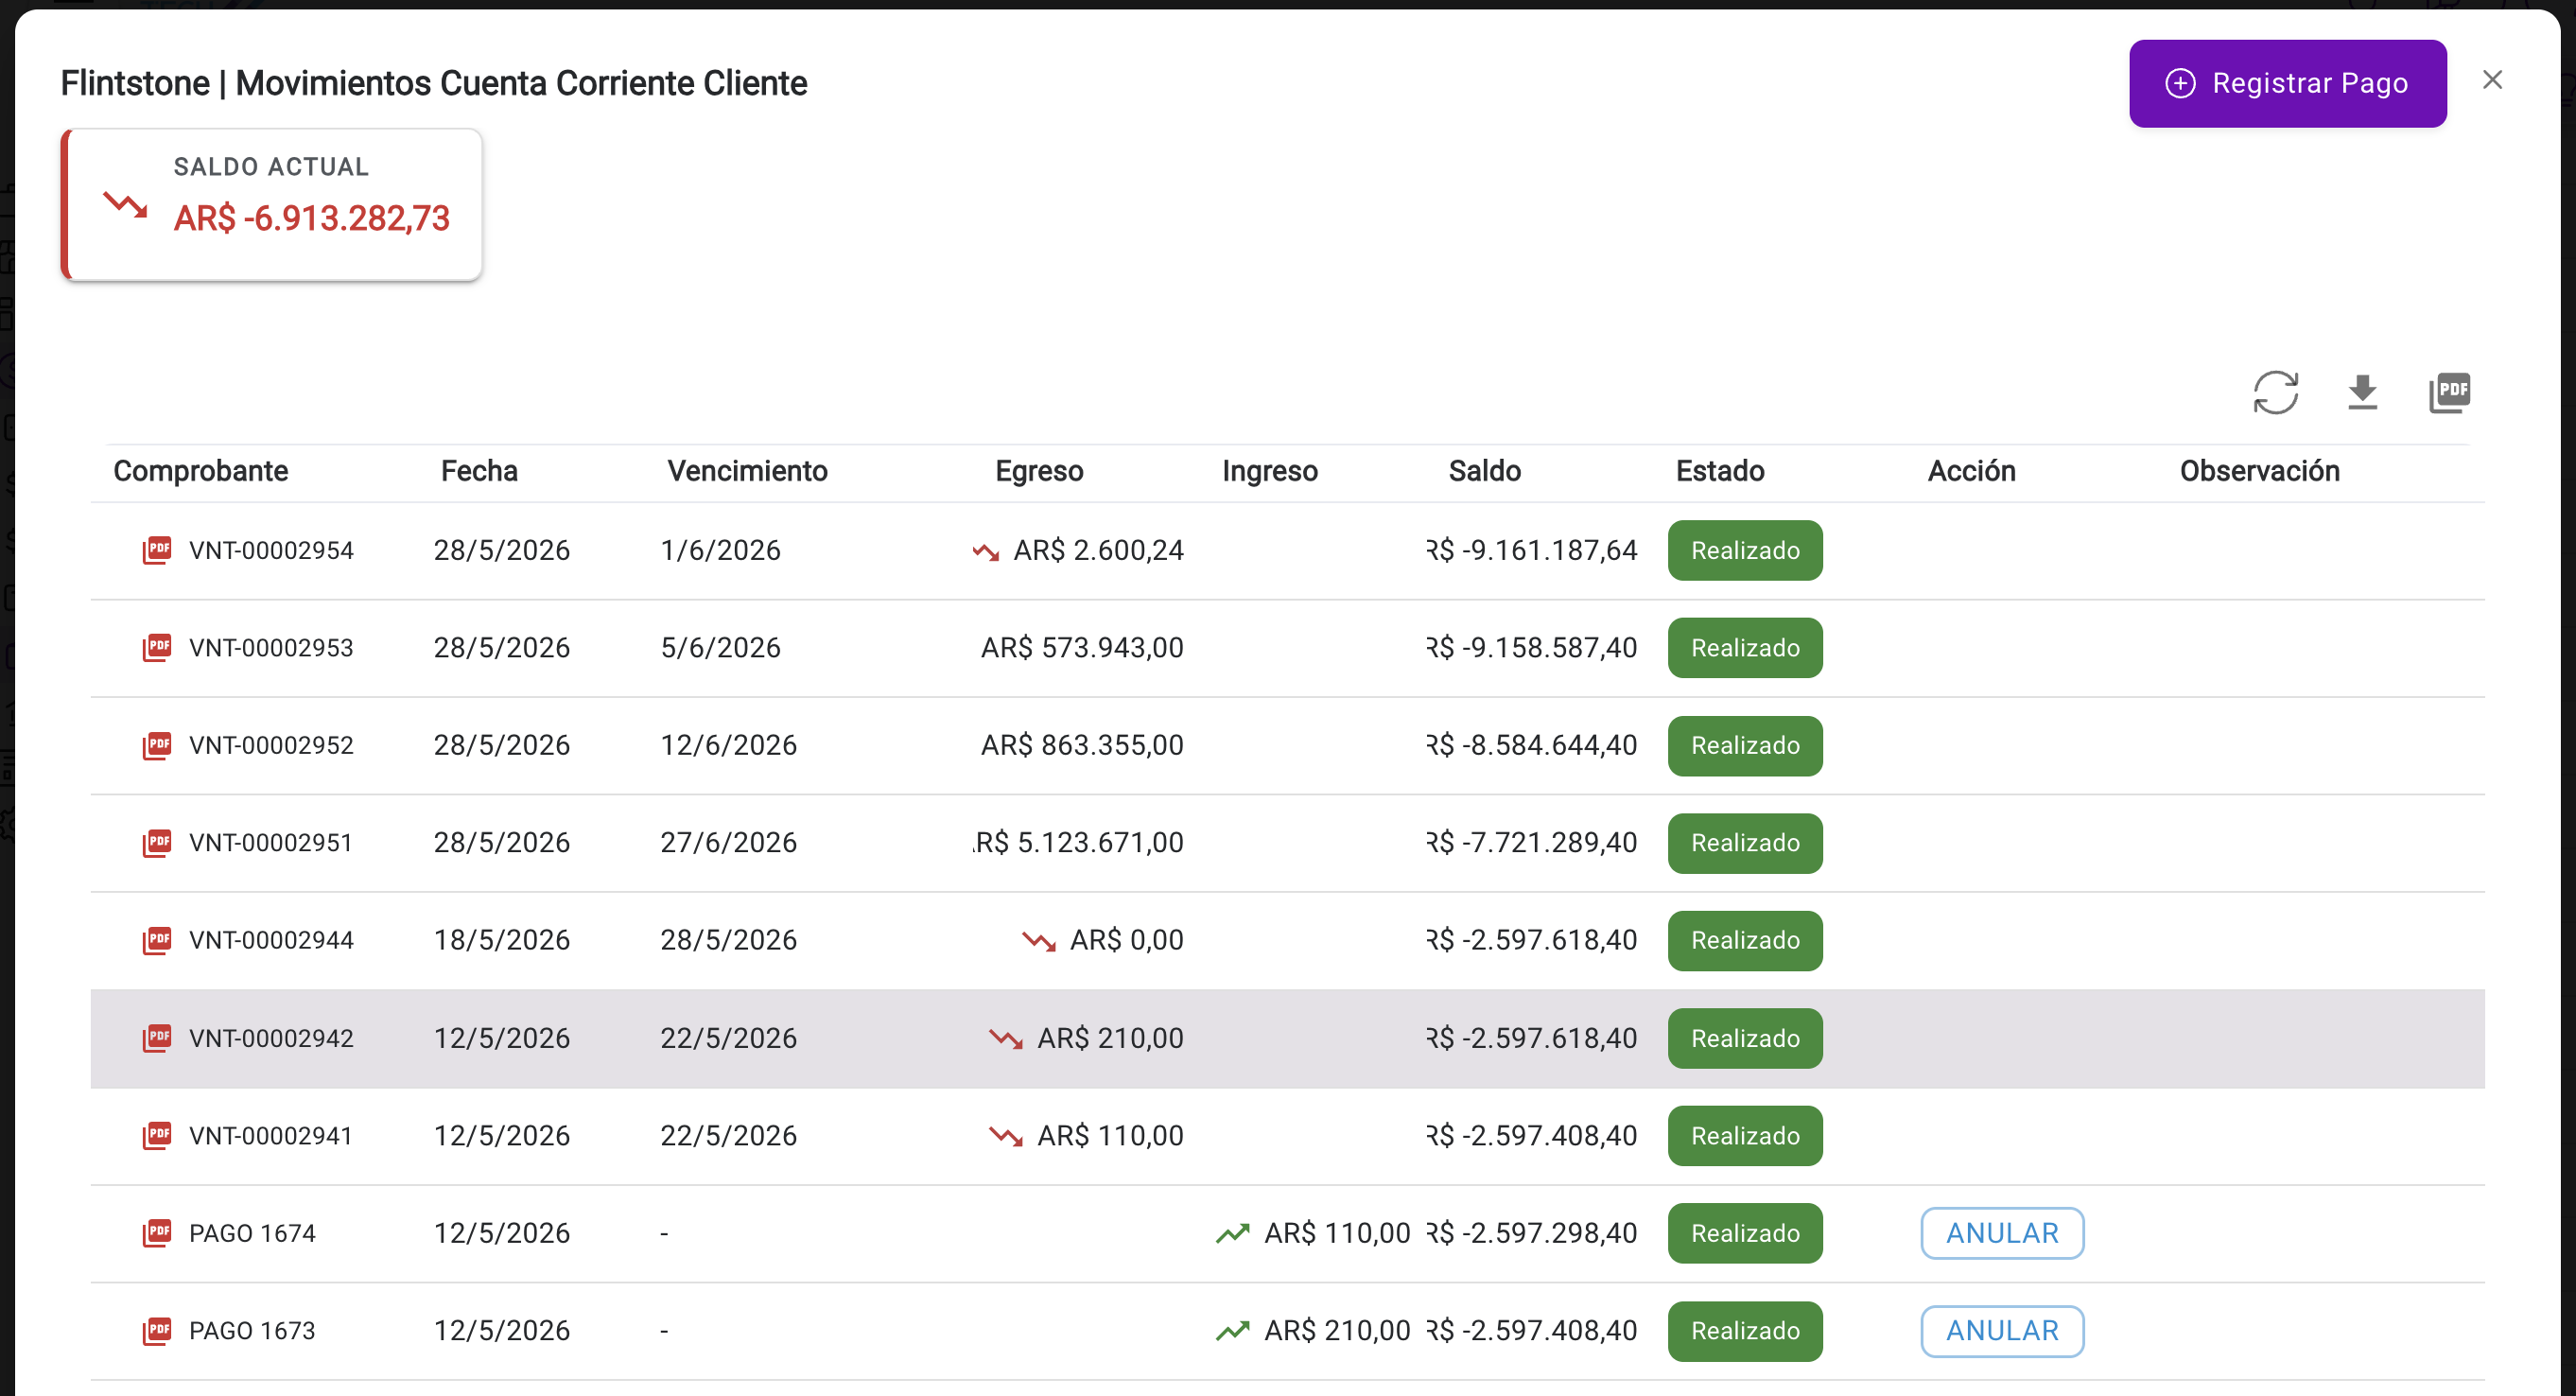The image size is (2576, 1396).
Task: Open PDF for VNT-00002944
Action: click(157, 940)
